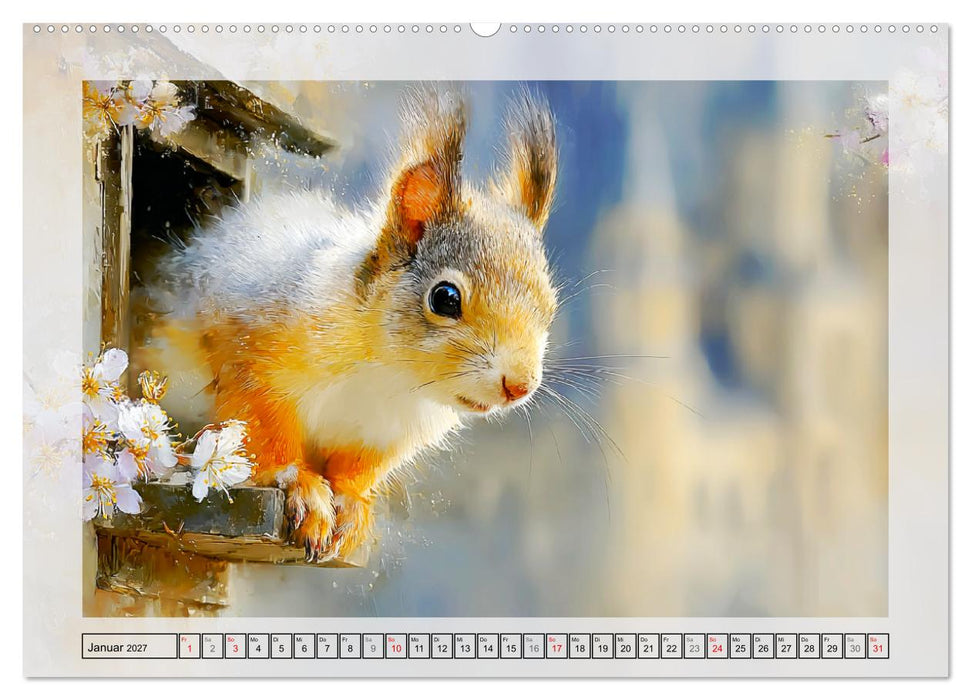
Task: Select the date cell for Sunday 3
Action: tap(235, 645)
